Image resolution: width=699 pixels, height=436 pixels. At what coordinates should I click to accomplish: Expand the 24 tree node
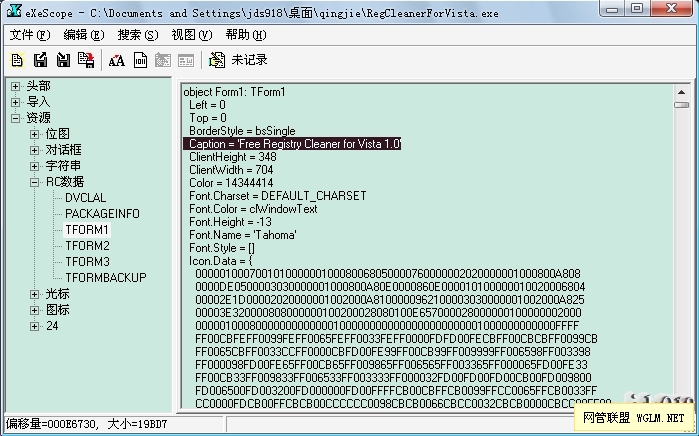[34, 326]
